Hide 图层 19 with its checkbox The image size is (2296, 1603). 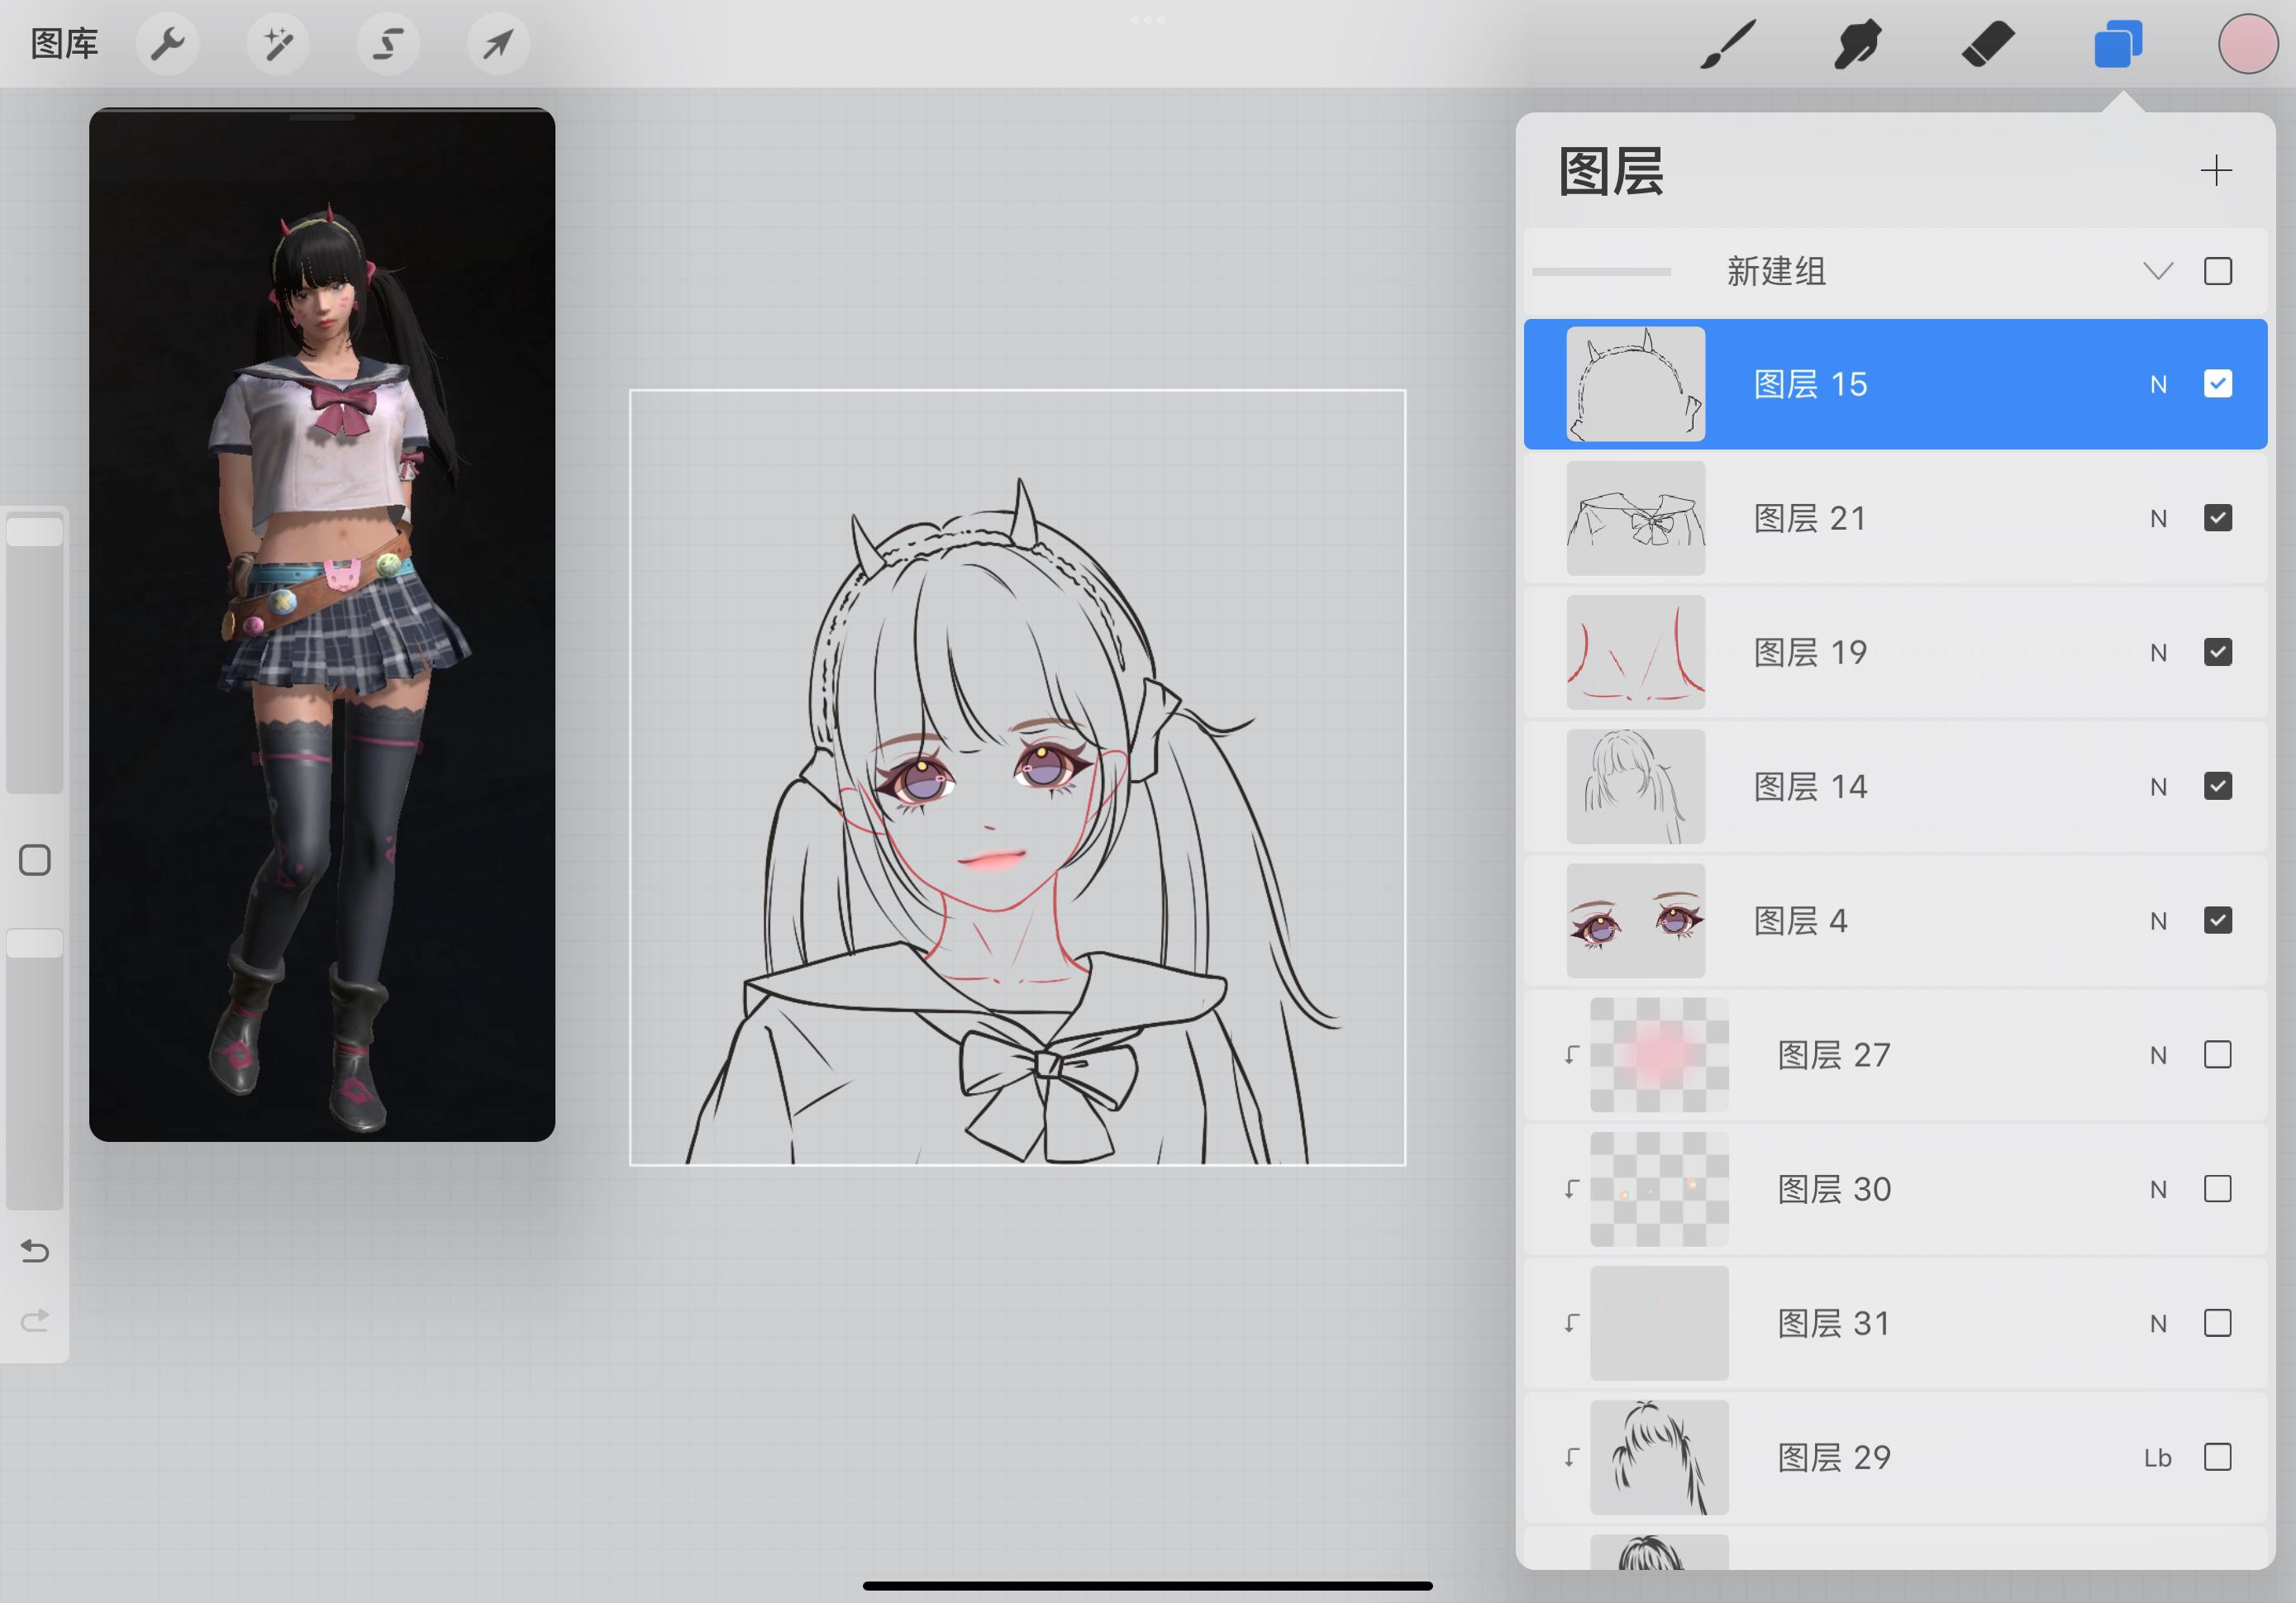(x=2217, y=652)
